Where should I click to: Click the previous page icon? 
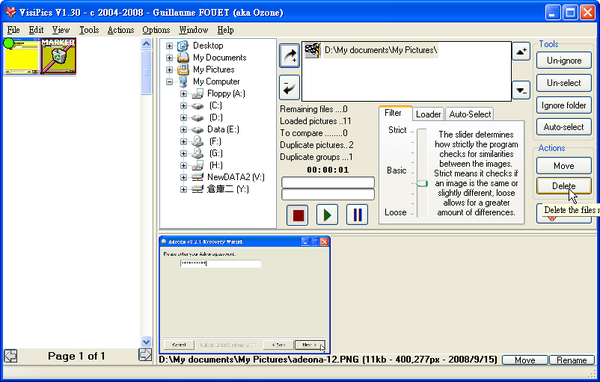click(x=10, y=356)
